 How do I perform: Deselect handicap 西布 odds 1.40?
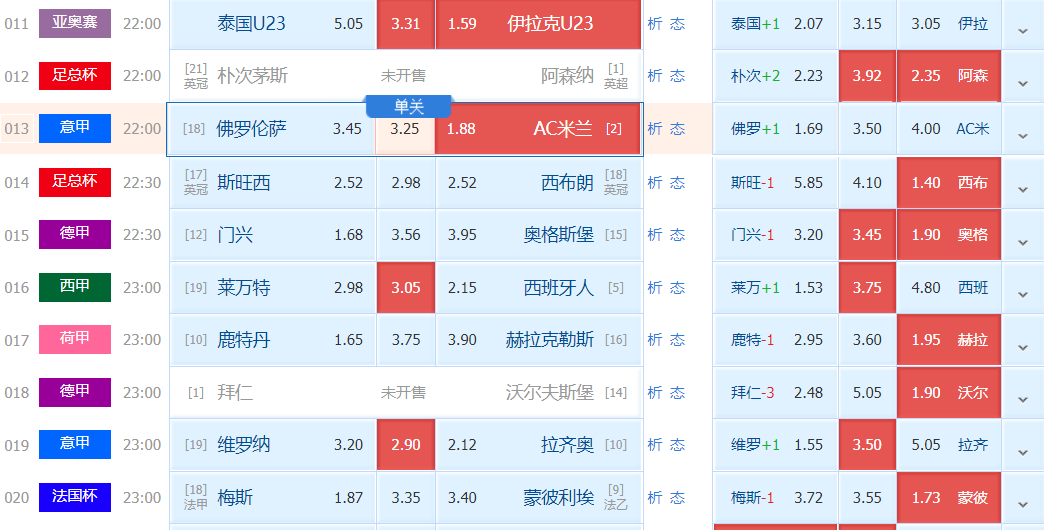949,182
